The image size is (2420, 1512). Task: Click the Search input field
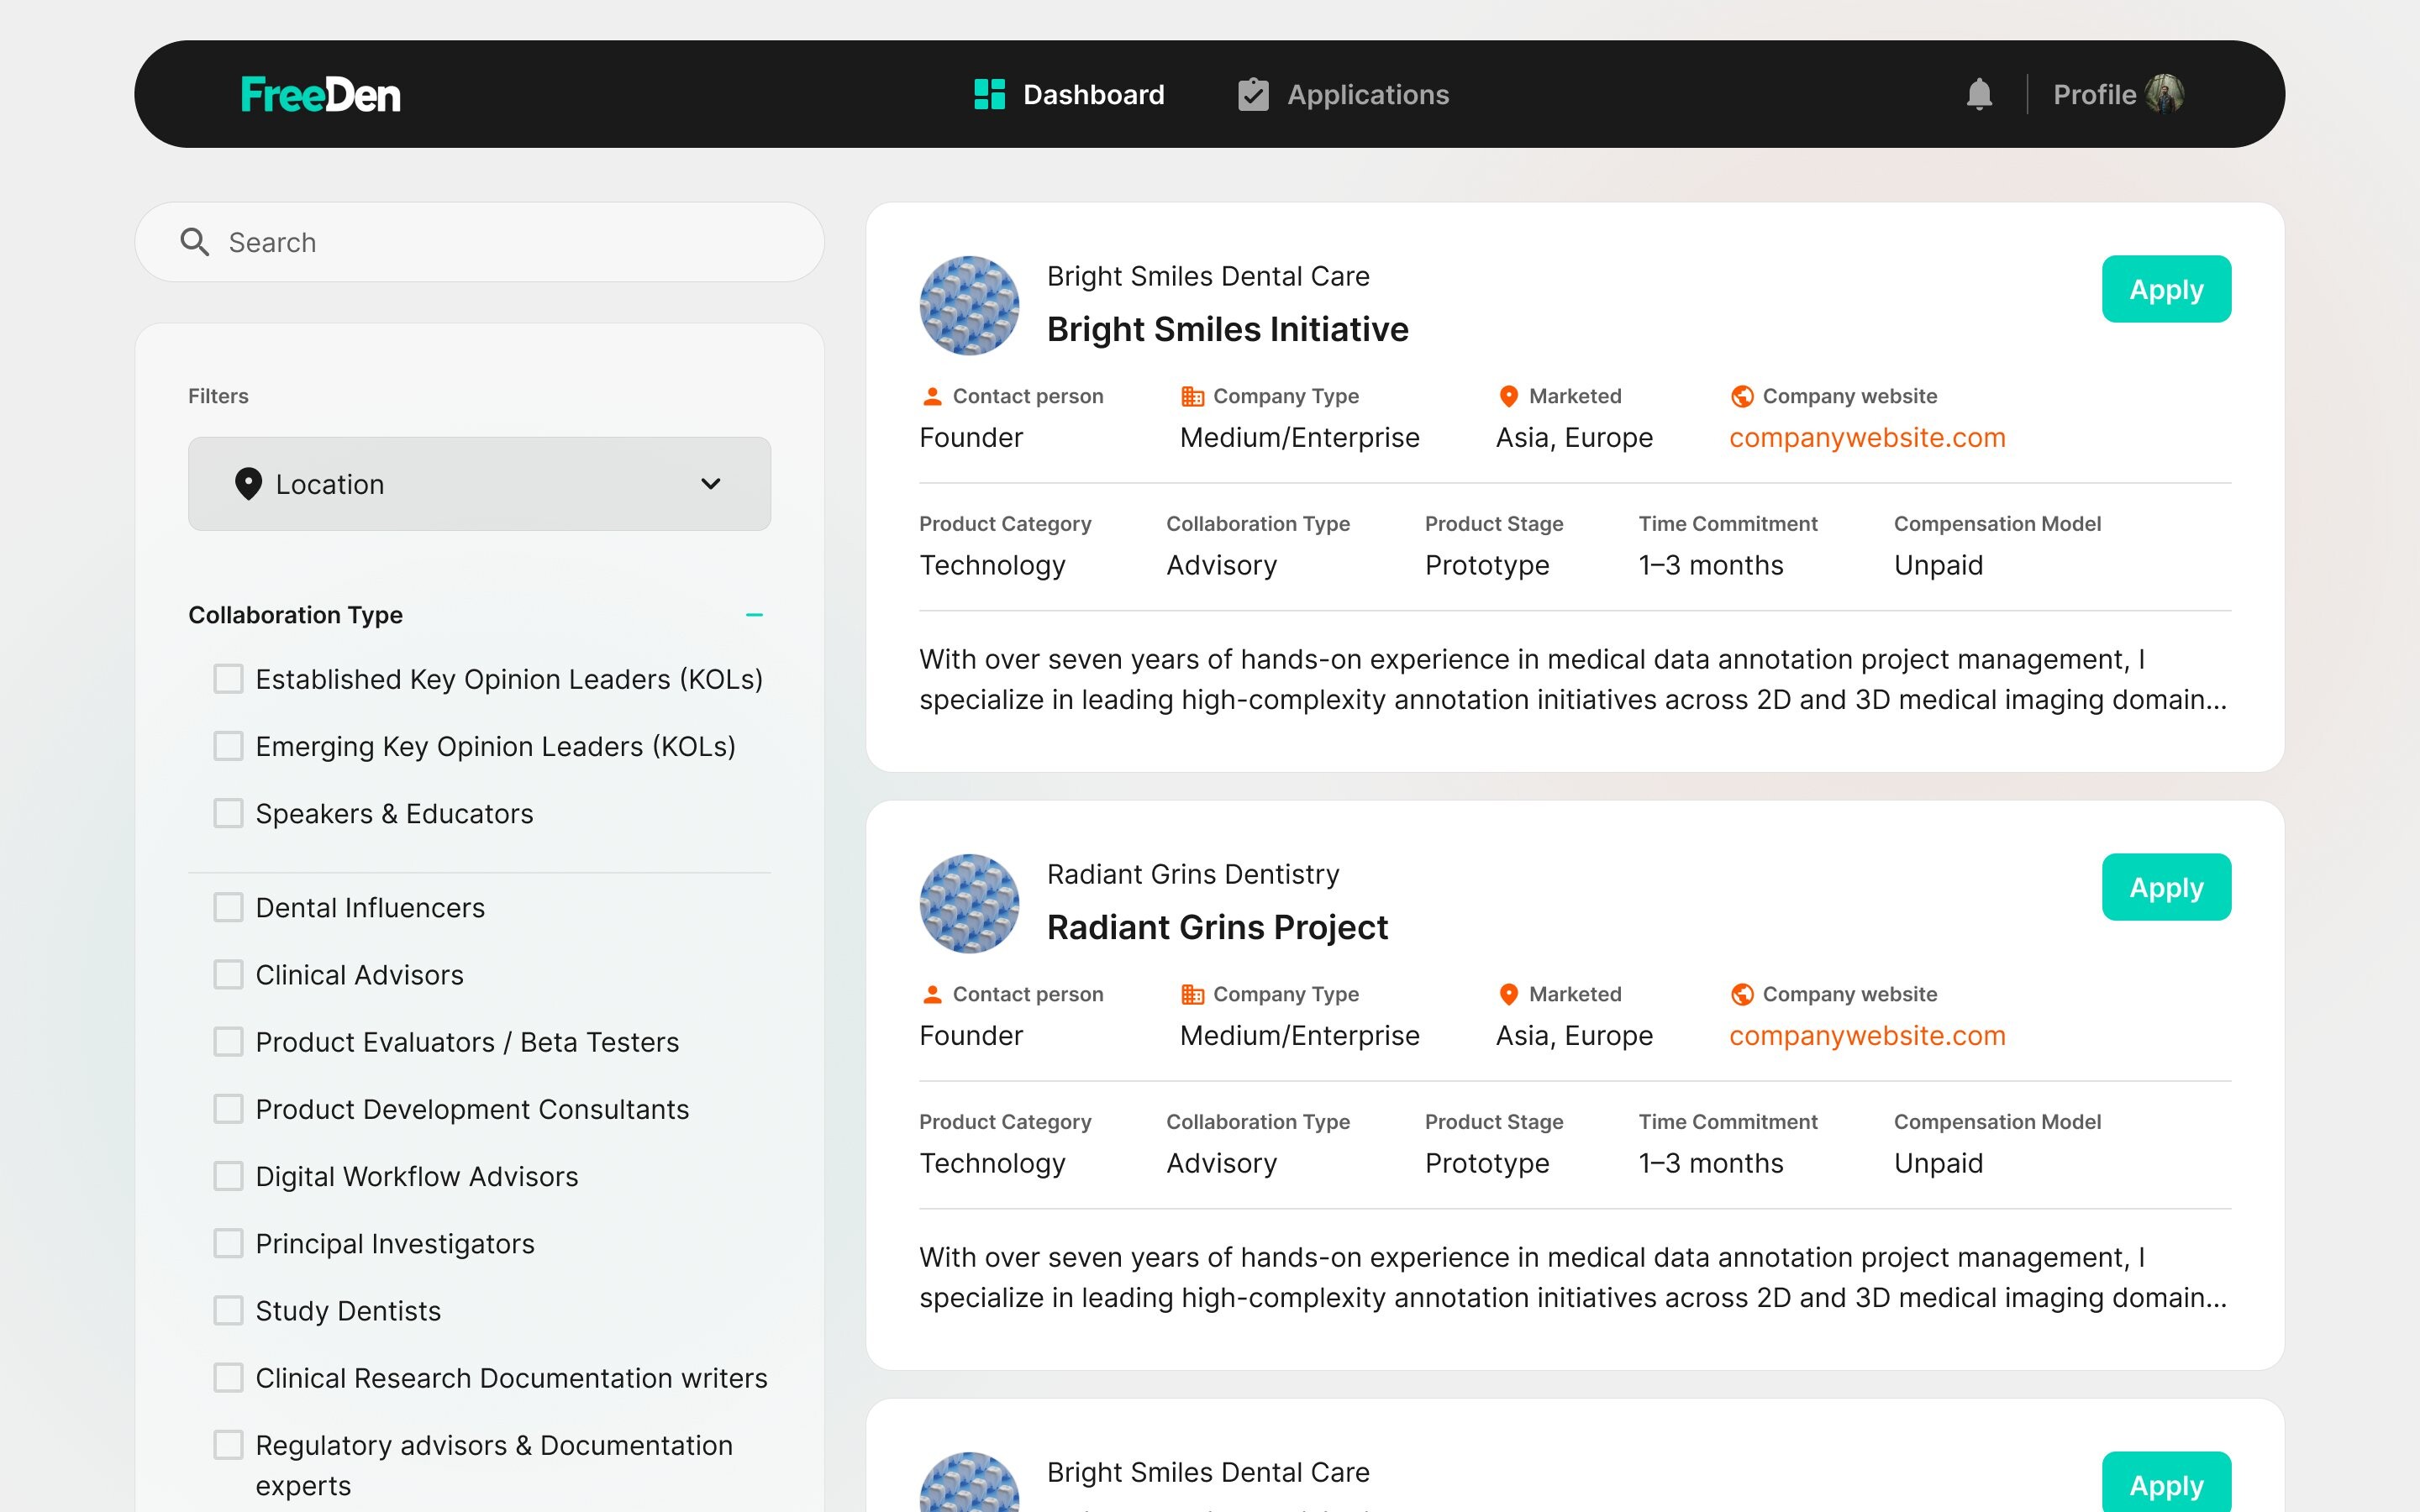[x=479, y=242]
